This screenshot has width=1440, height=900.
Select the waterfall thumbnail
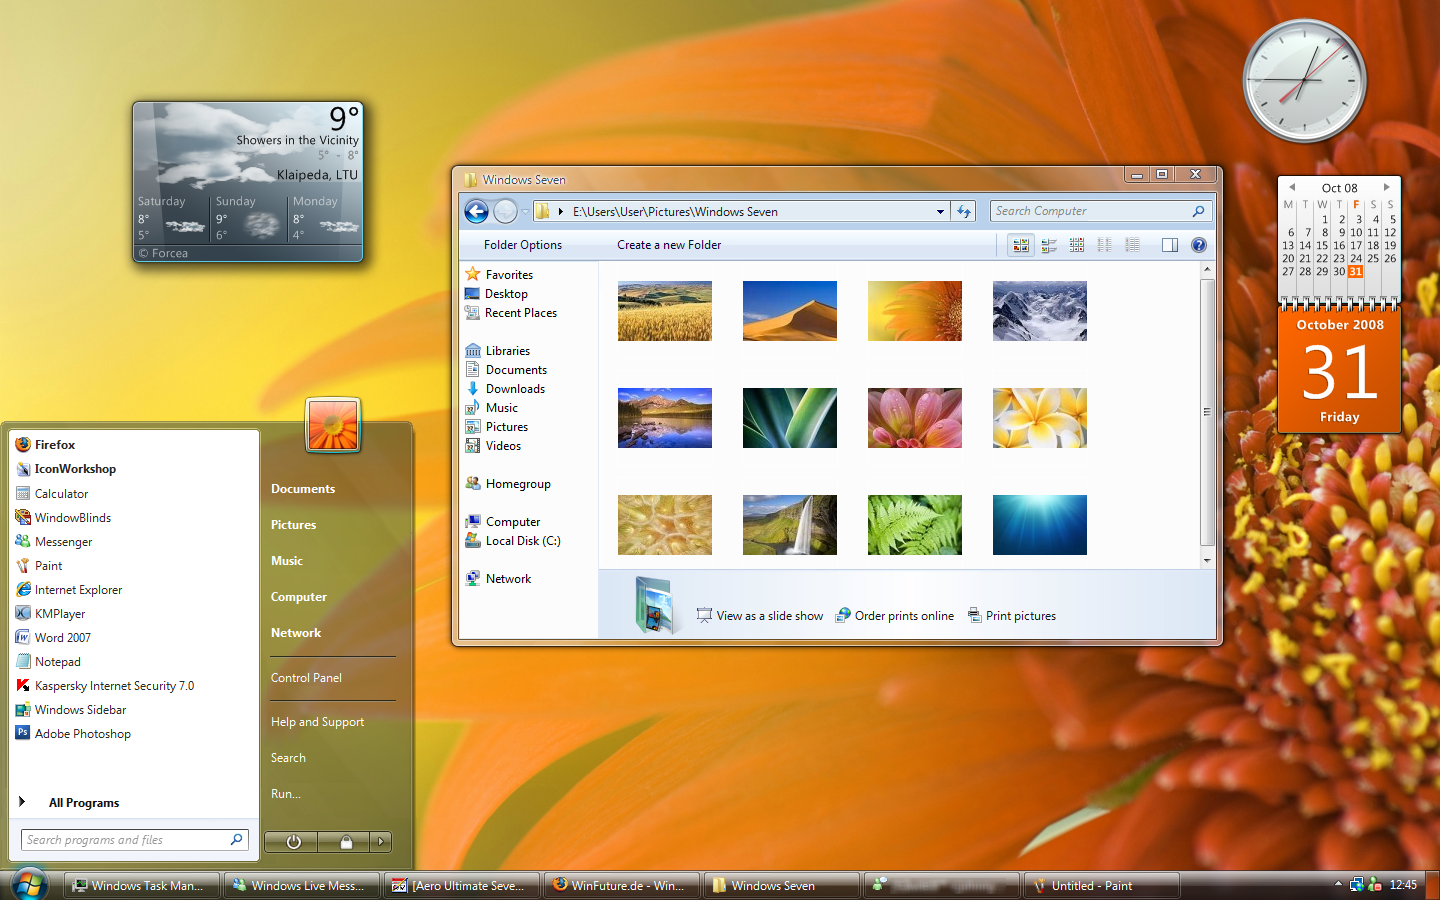click(790, 525)
